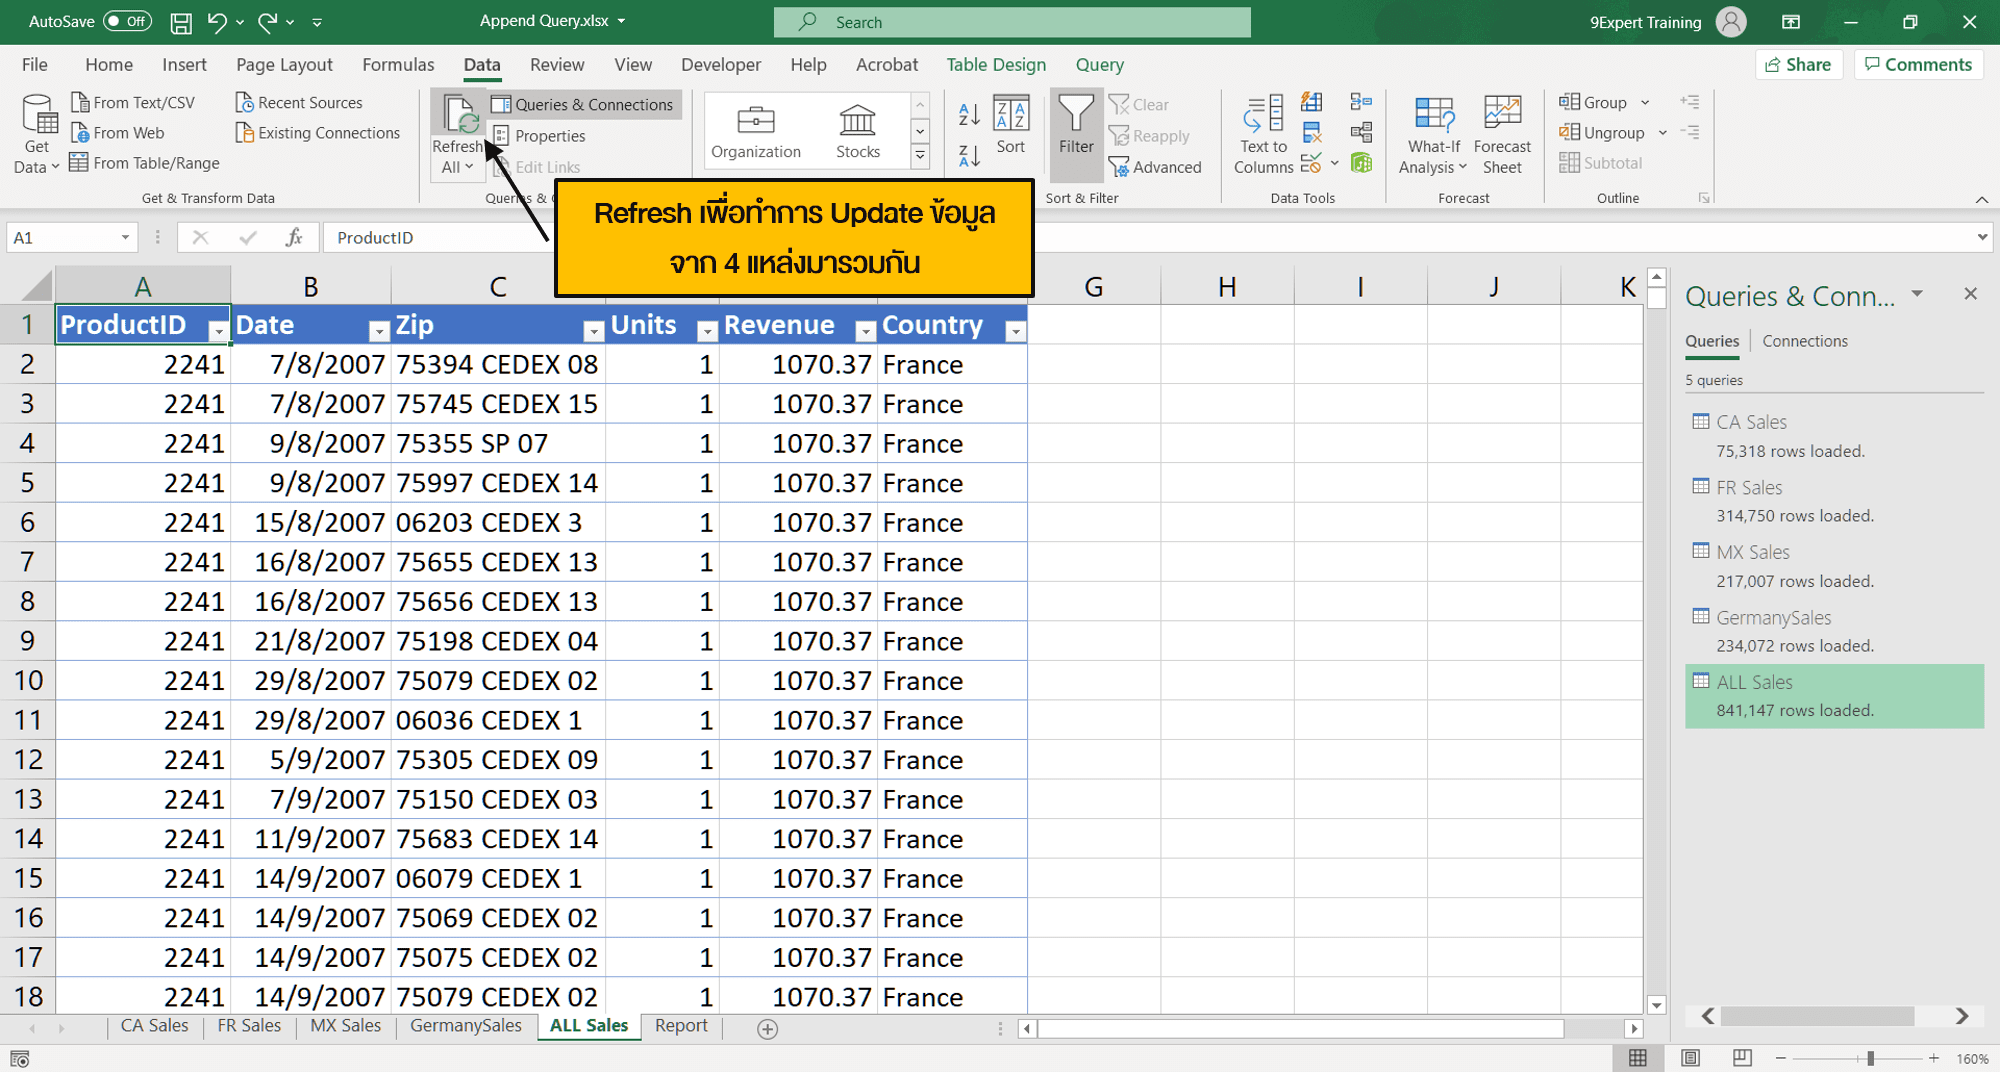The width and height of the screenshot is (2000, 1072).
Task: Click the Refresh All icon
Action: pyautogui.click(x=459, y=117)
